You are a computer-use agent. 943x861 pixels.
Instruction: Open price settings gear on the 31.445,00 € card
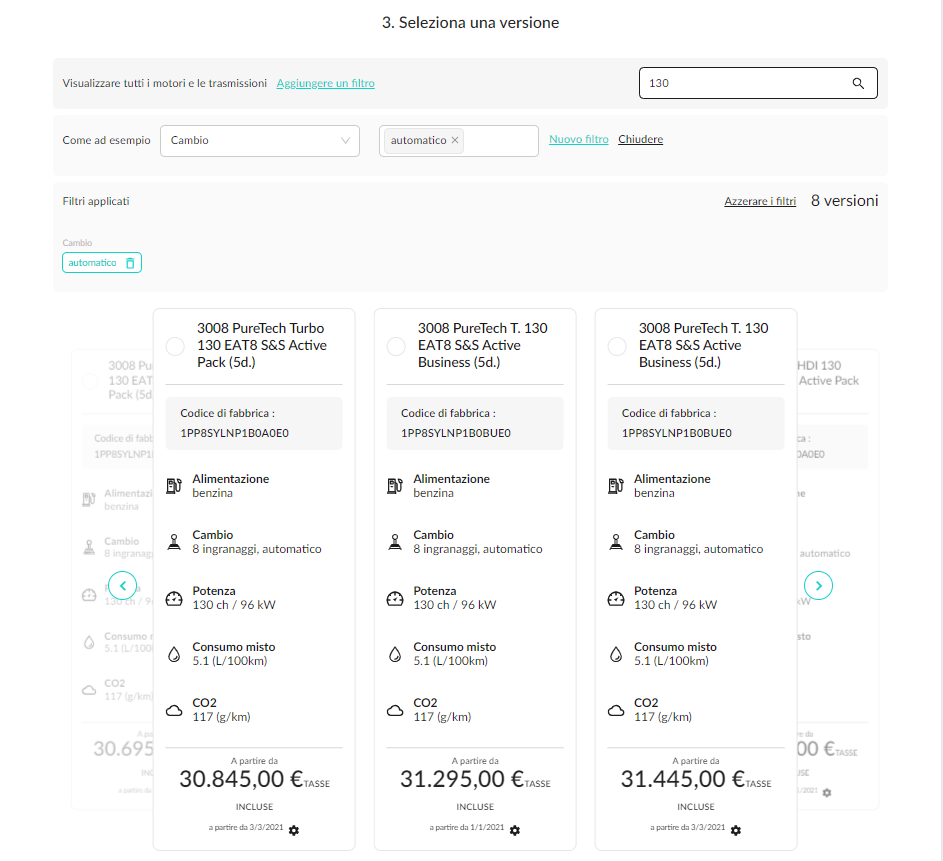tap(736, 830)
